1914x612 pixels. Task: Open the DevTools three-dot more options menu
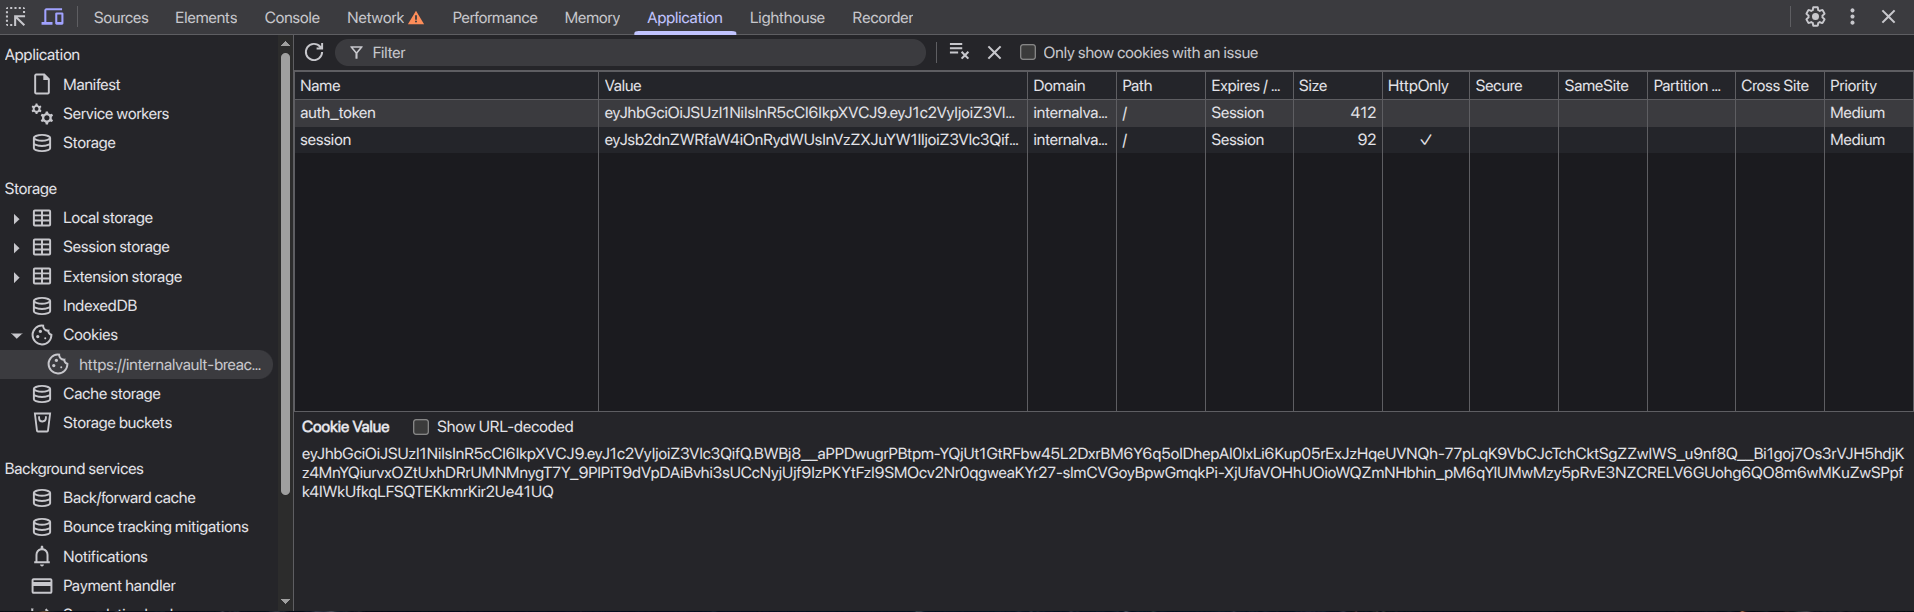pos(1852,17)
